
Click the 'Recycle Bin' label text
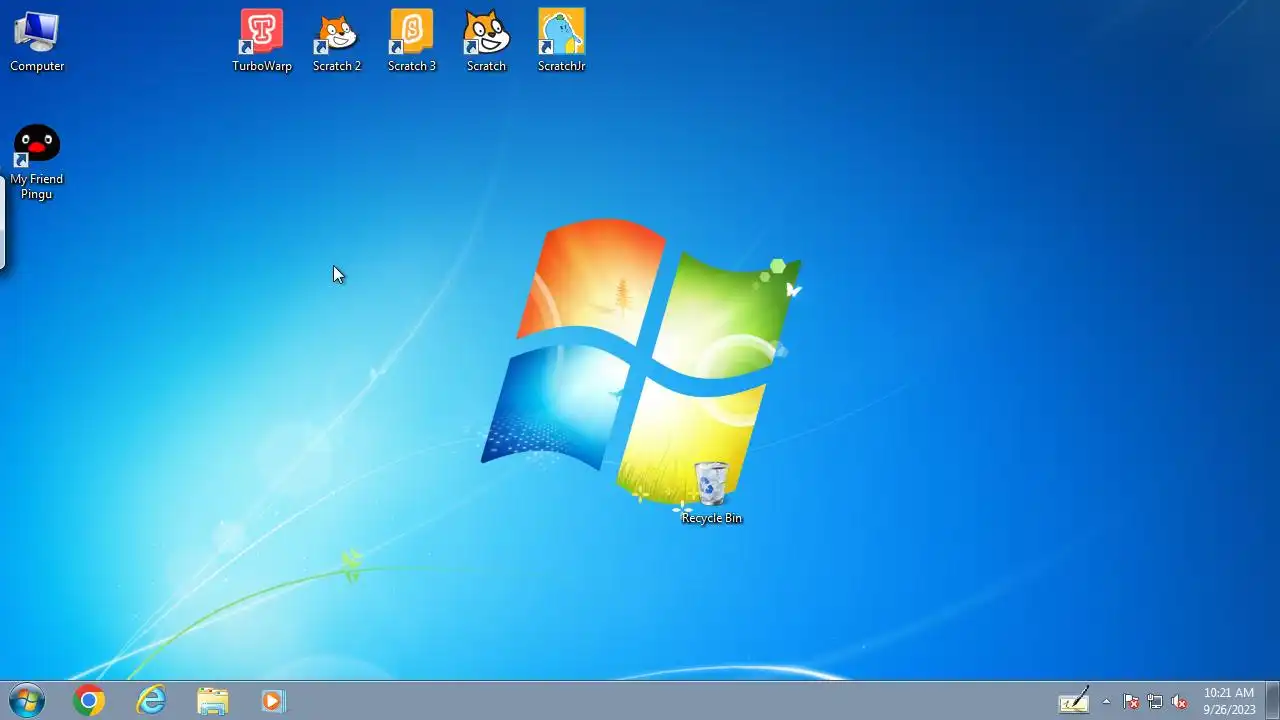coord(712,518)
